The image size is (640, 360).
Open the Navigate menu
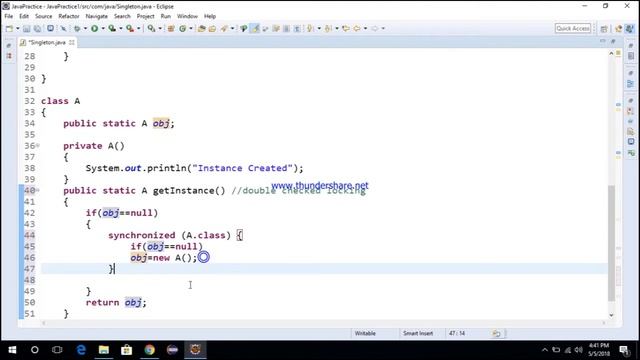coord(96,16)
